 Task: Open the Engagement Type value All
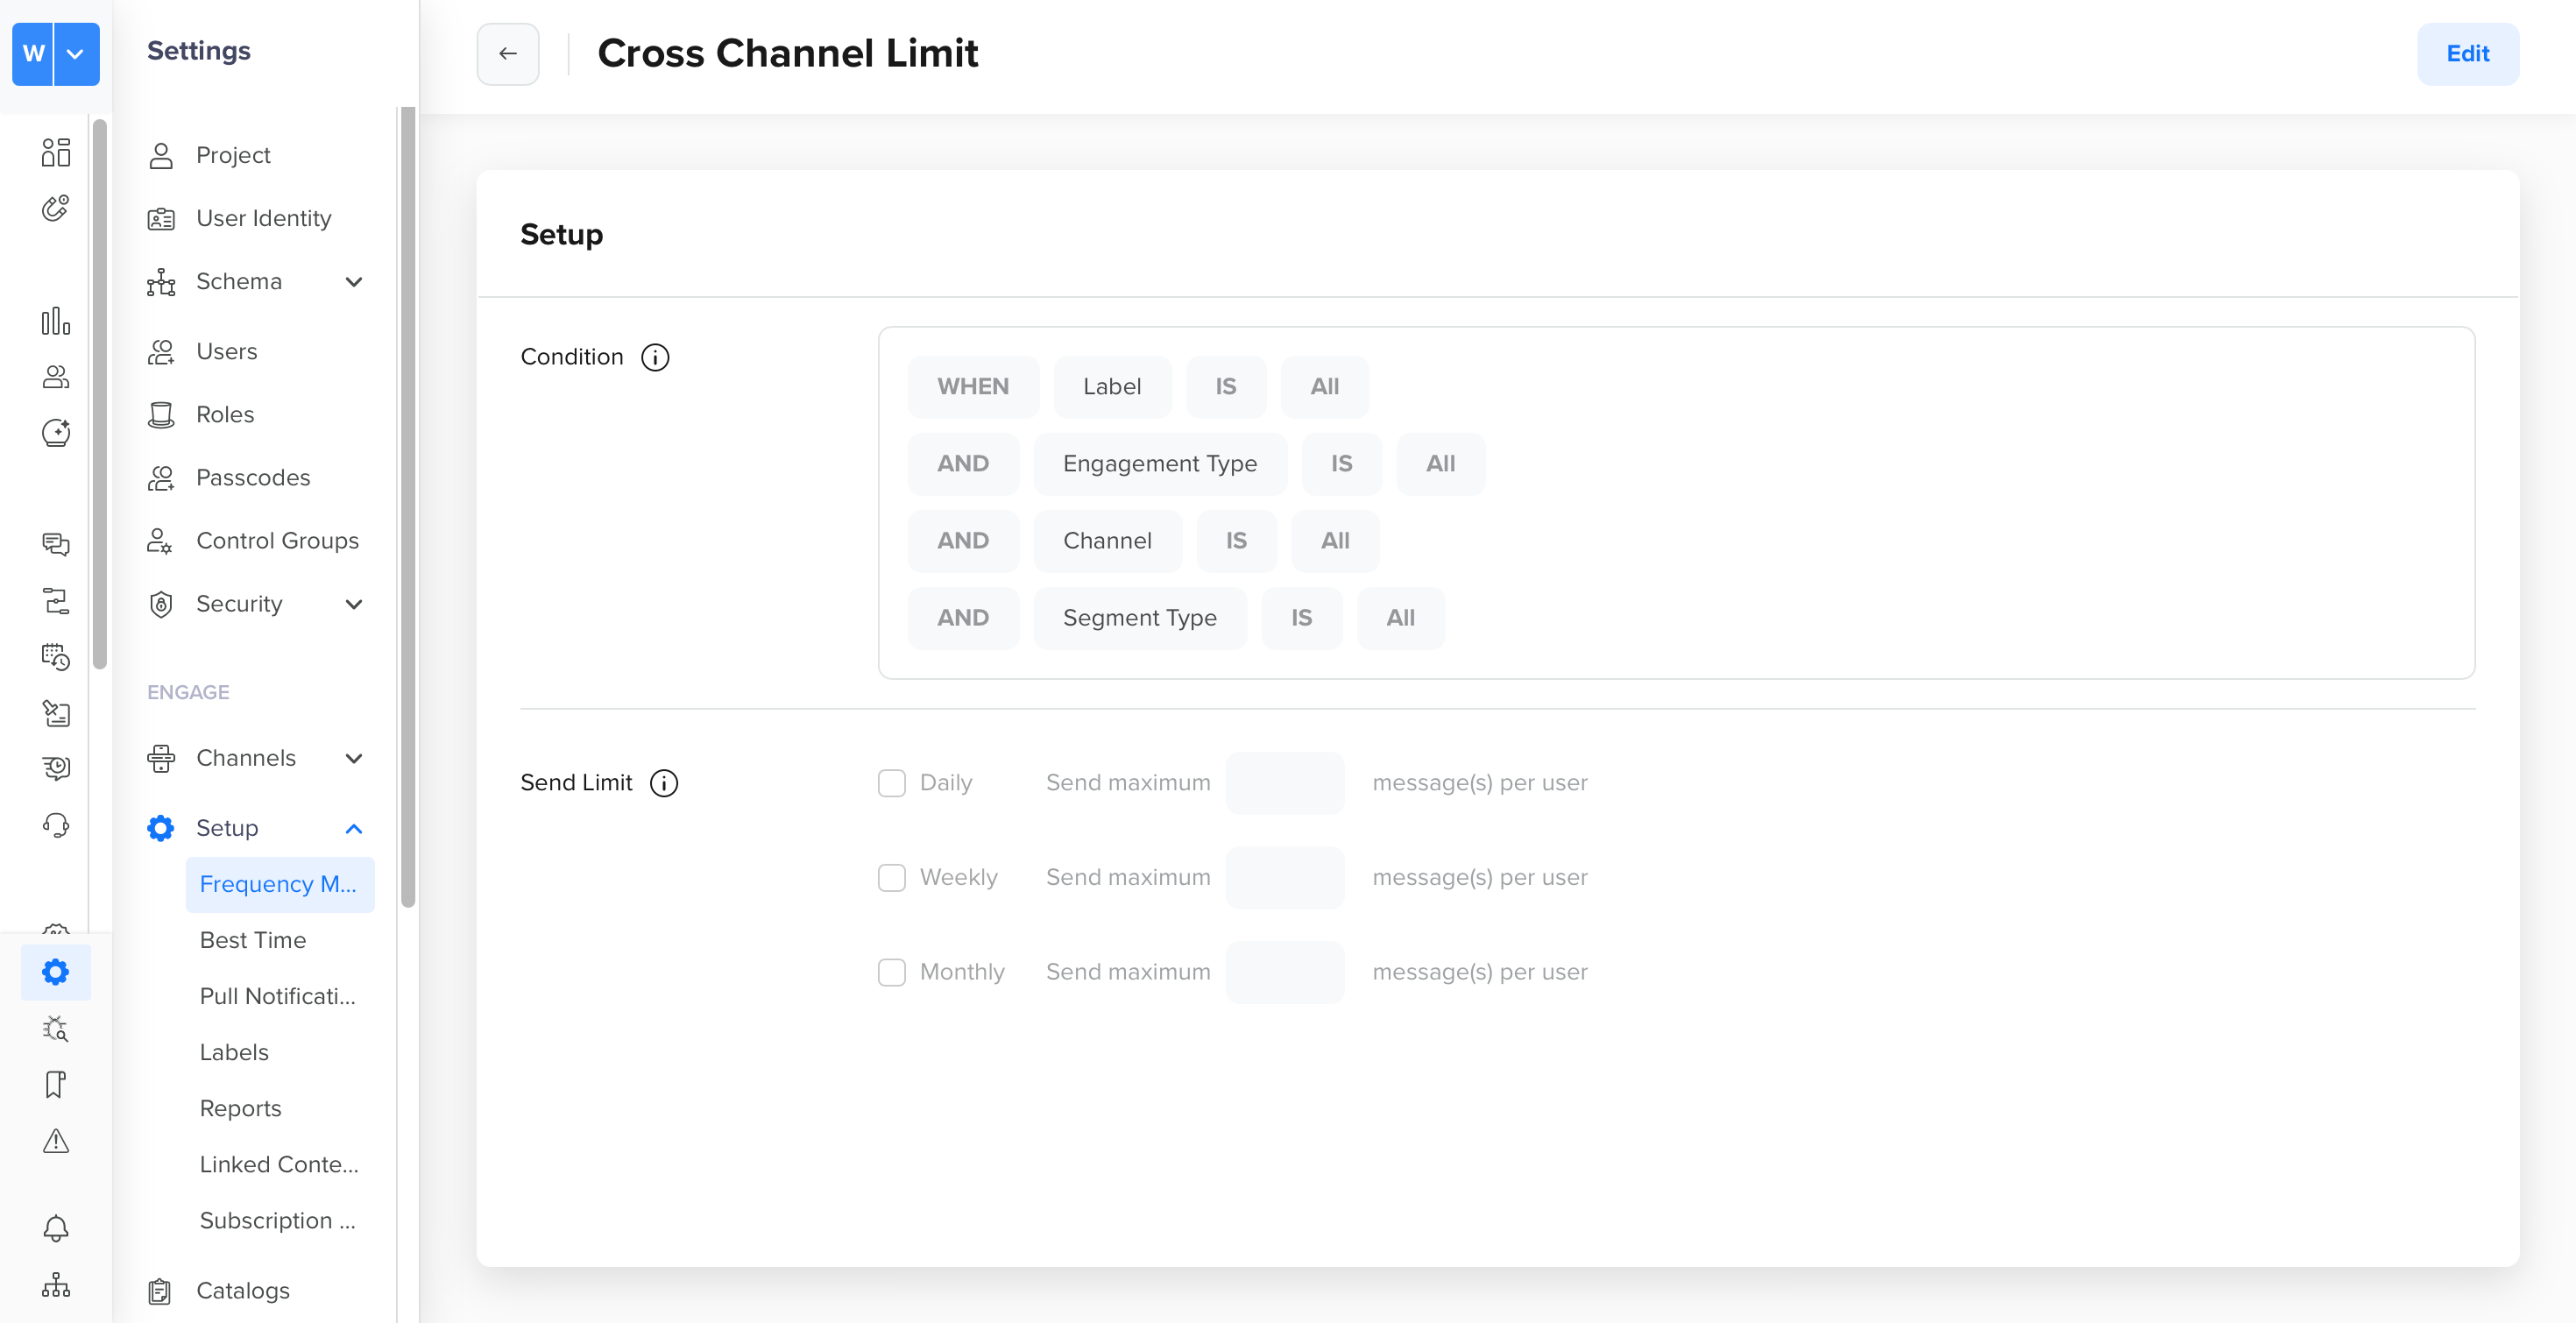(1440, 463)
